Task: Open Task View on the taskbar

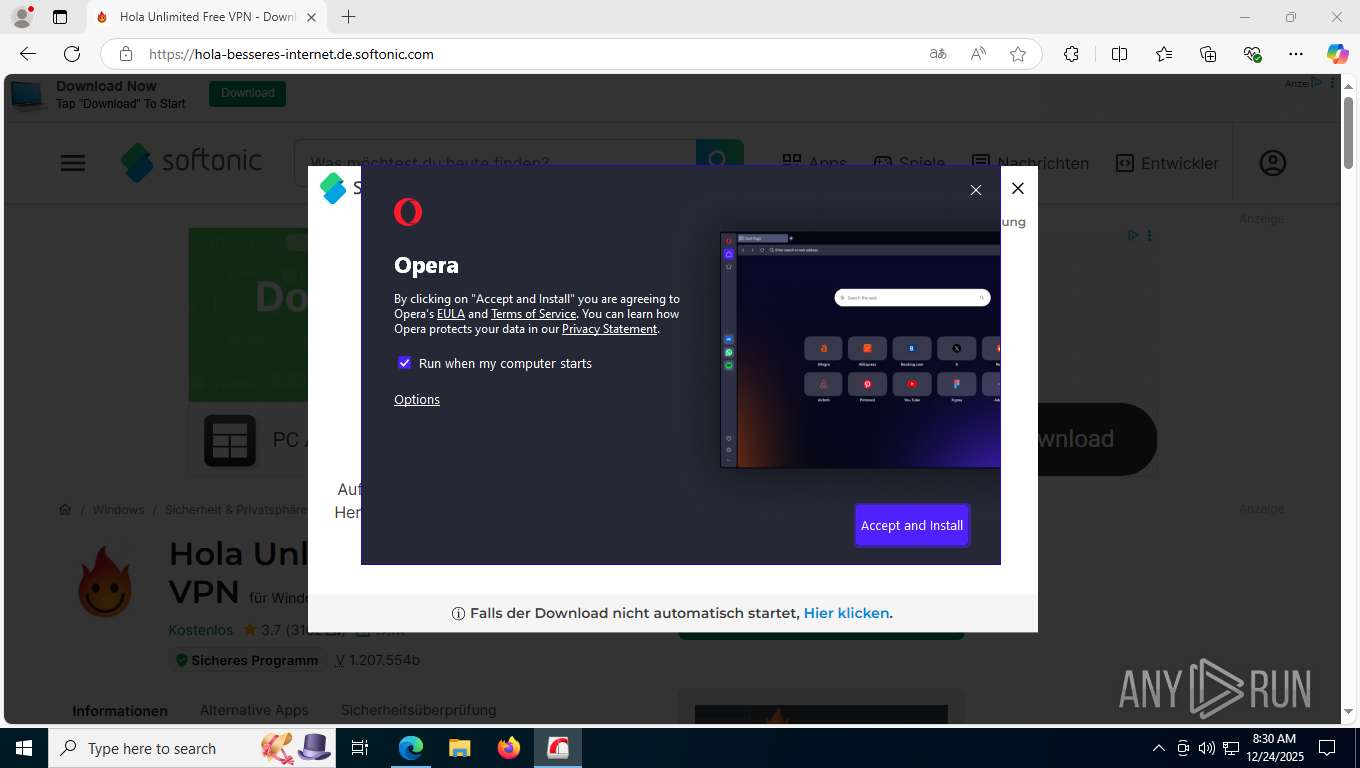Action: pos(360,748)
